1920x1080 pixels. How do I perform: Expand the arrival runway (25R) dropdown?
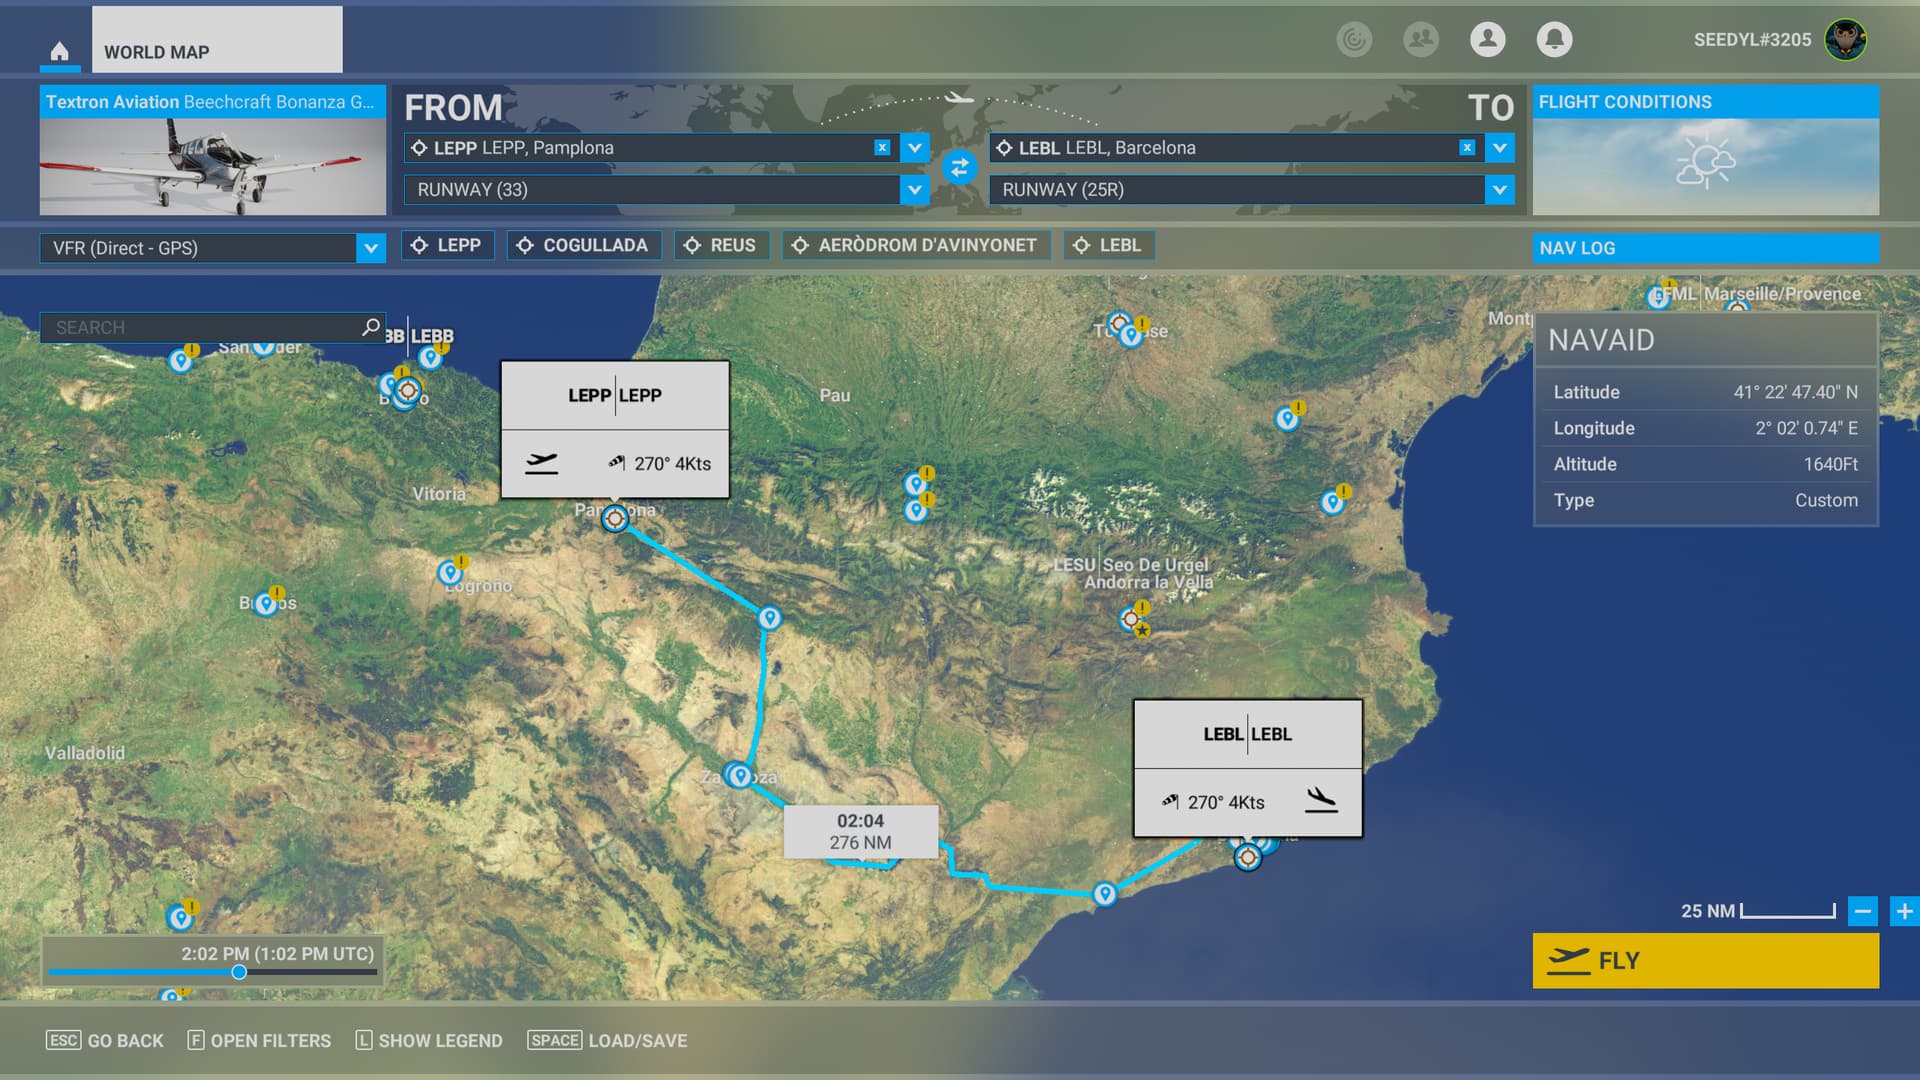(1499, 190)
